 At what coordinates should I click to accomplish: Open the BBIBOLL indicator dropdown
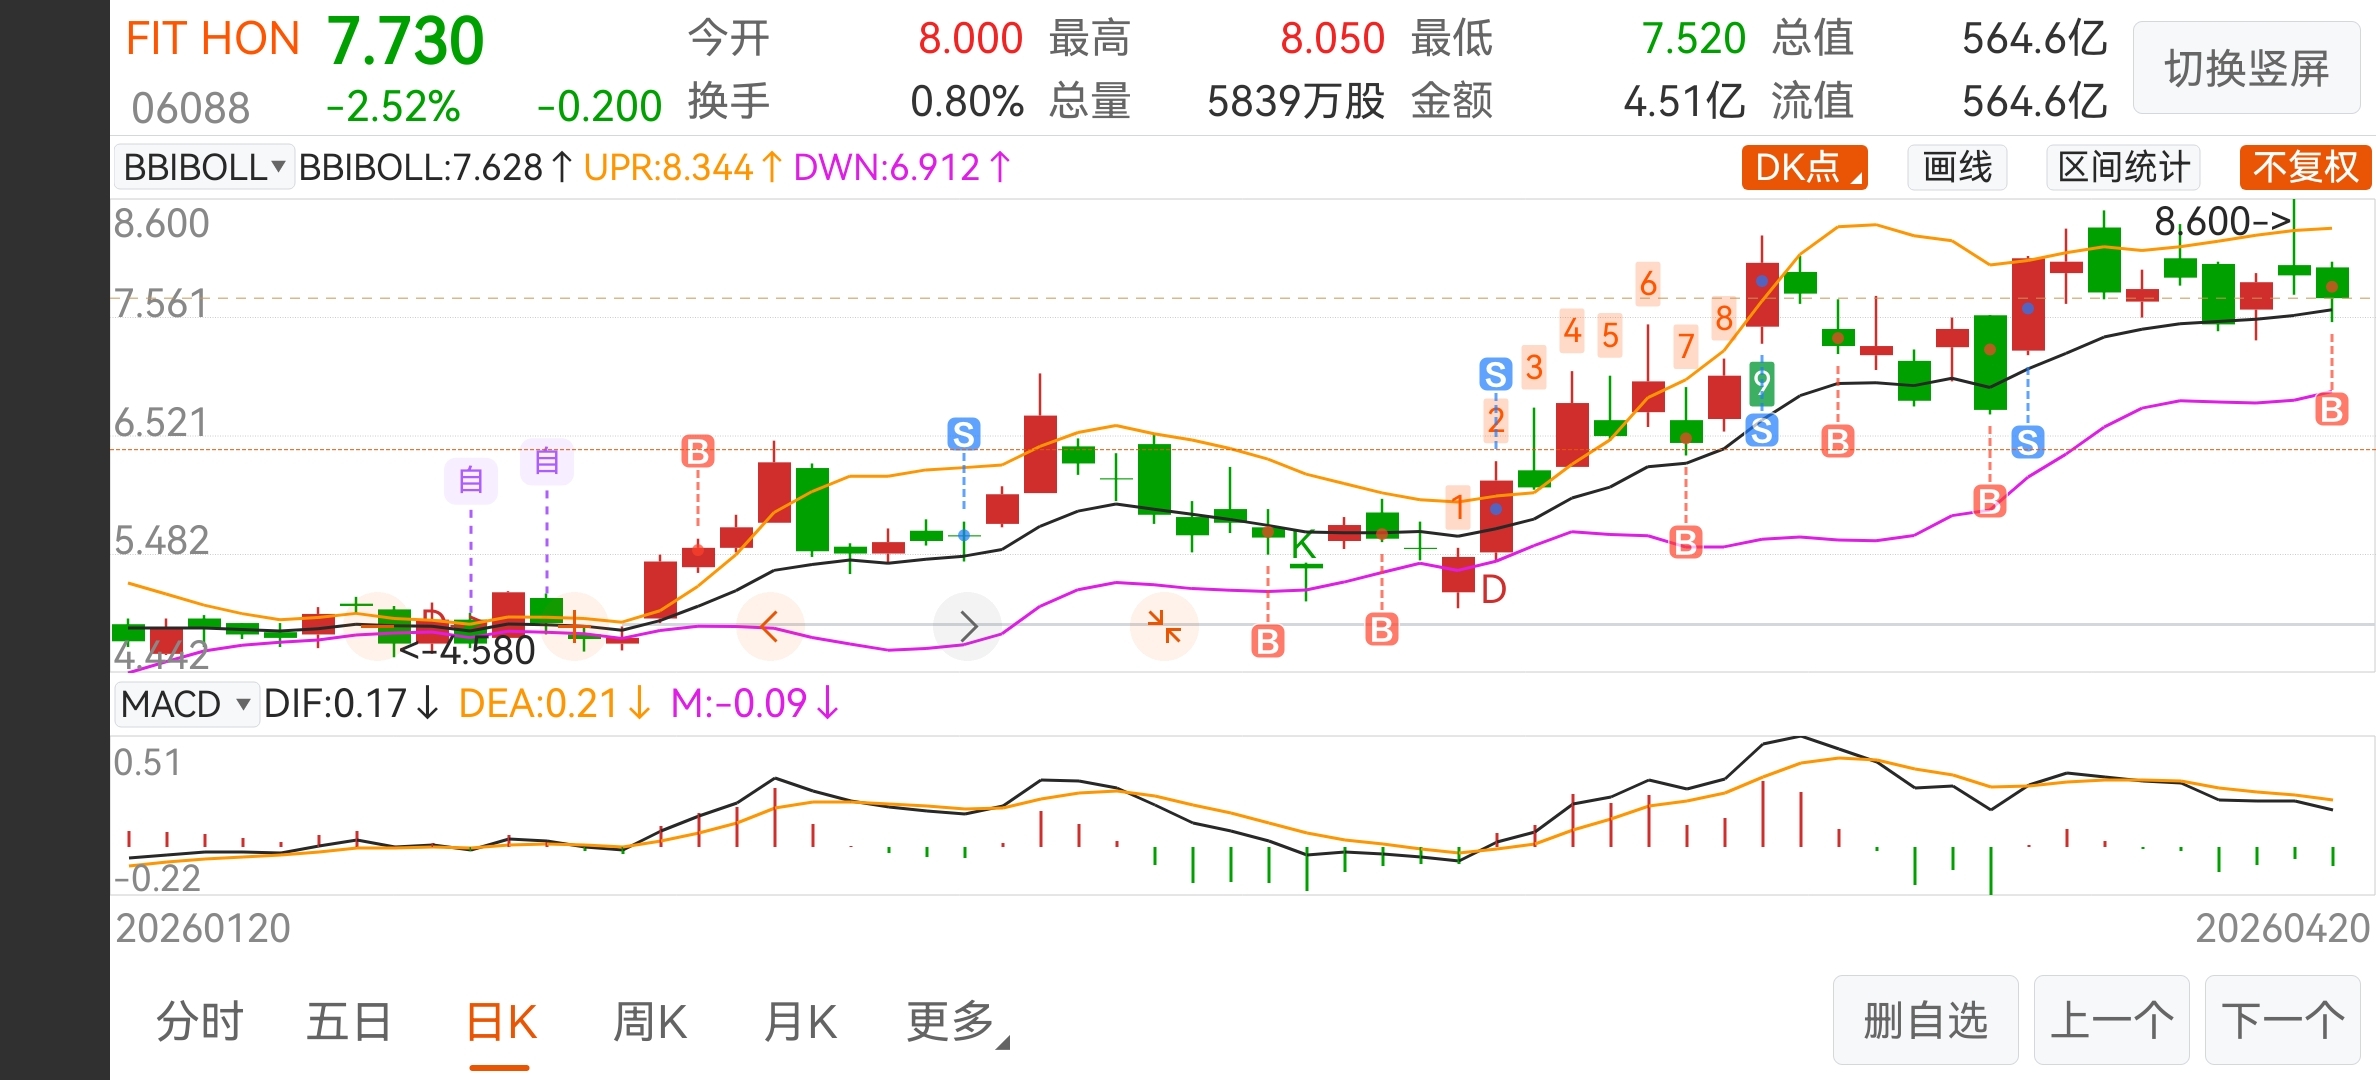click(x=204, y=167)
